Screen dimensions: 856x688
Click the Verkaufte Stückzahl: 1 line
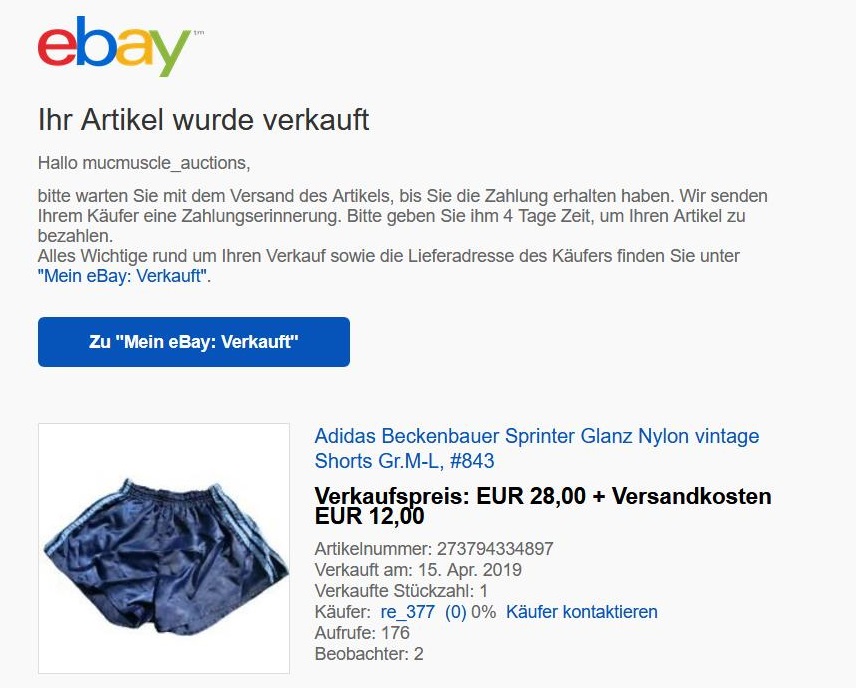(x=401, y=591)
